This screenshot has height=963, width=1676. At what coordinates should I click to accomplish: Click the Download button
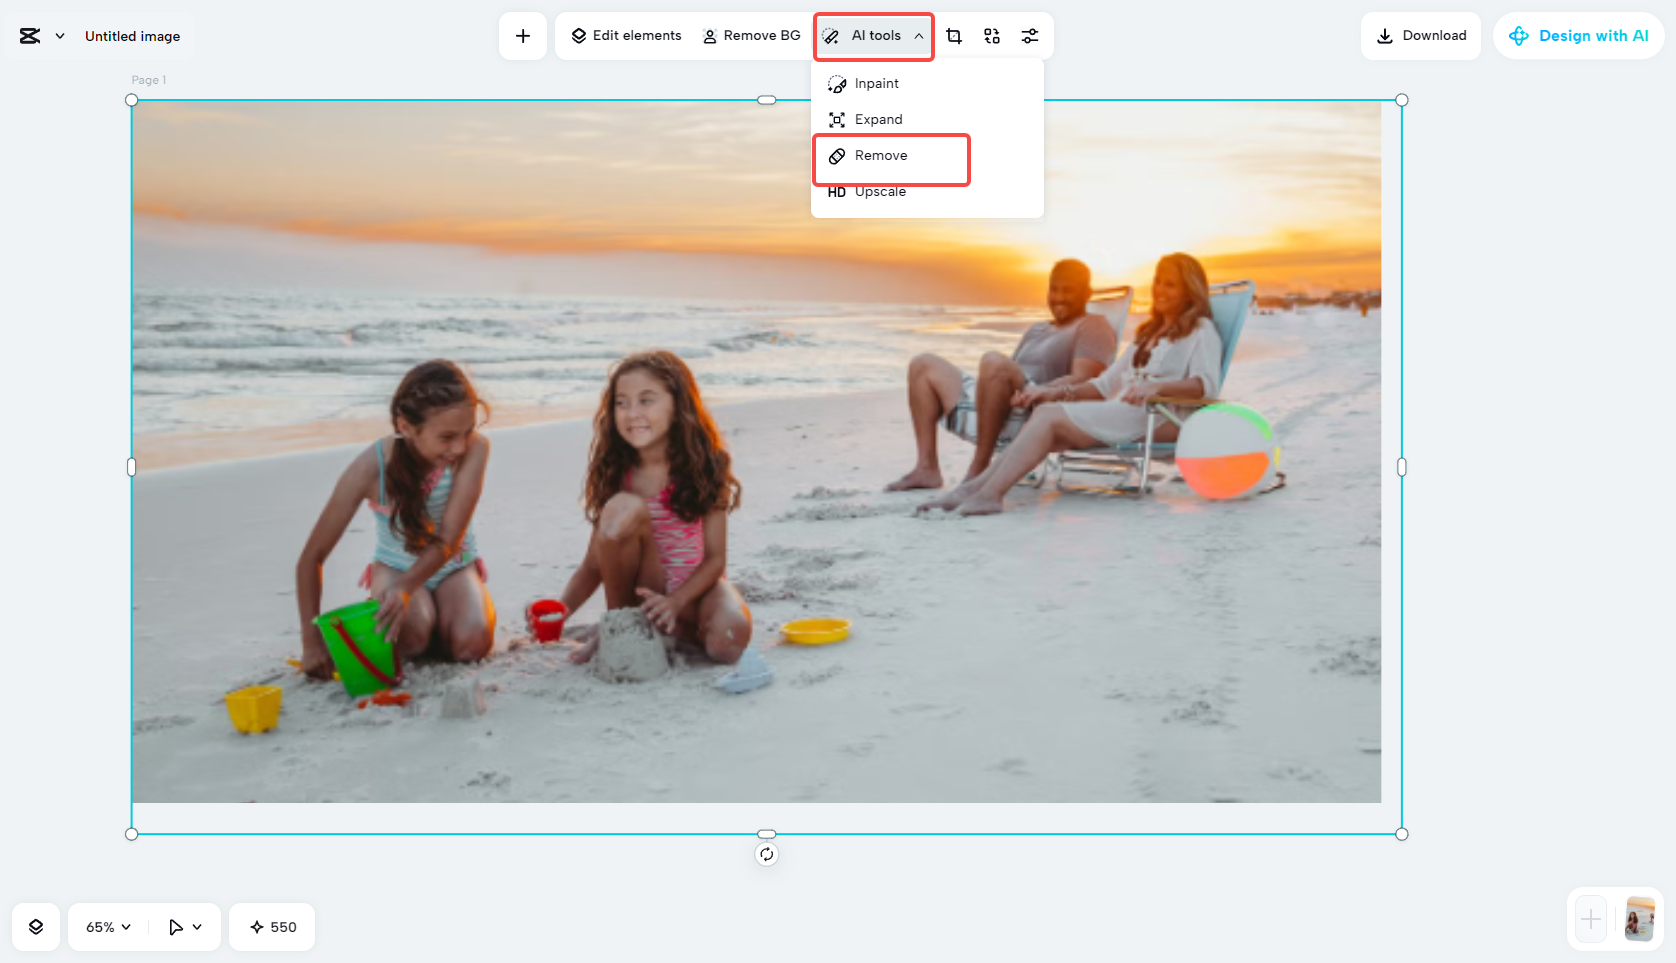click(x=1421, y=36)
